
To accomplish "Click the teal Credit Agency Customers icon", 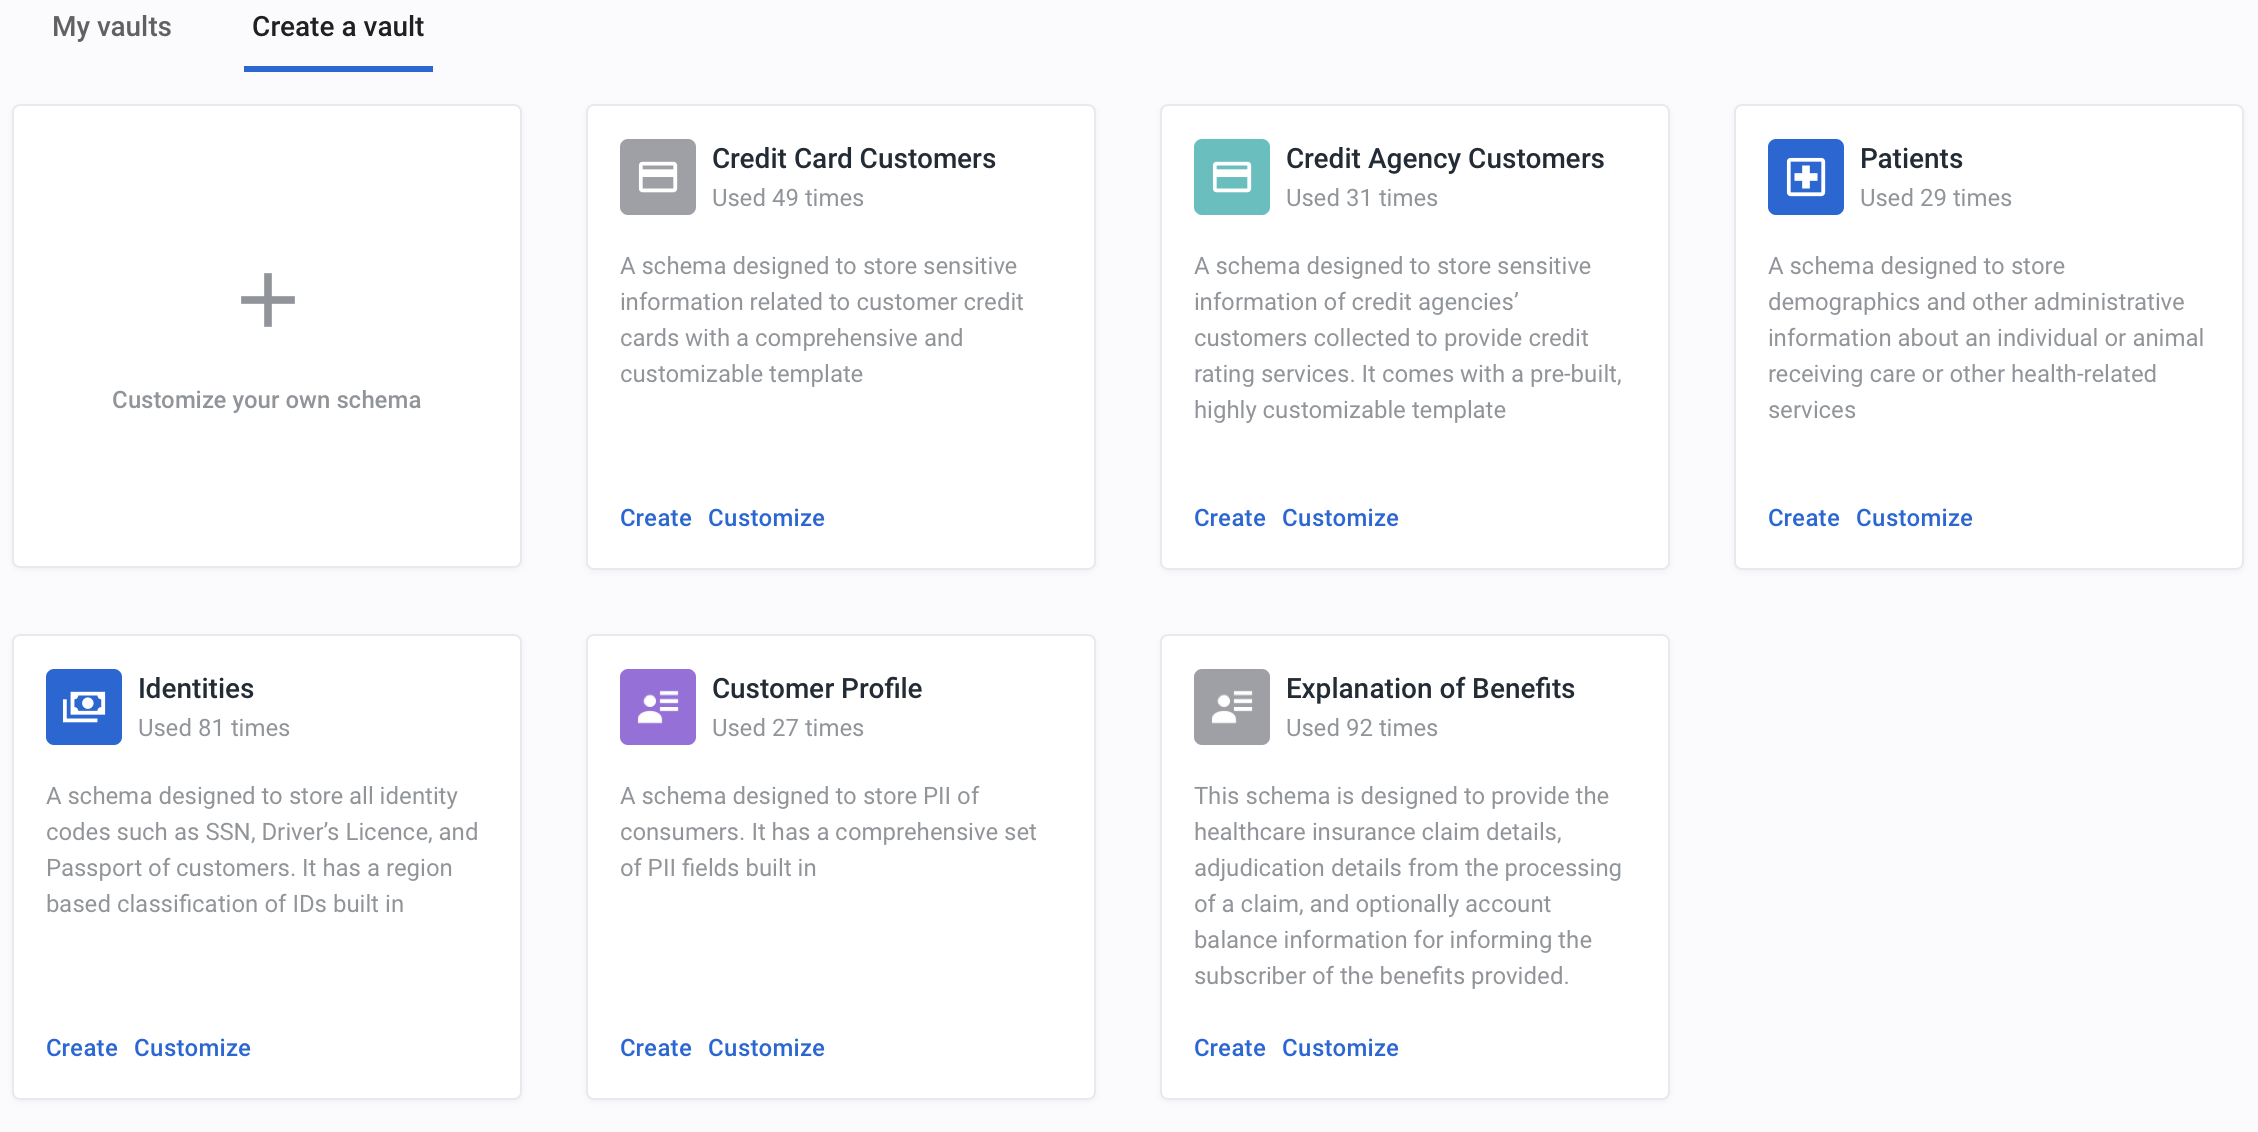I will 1231,177.
